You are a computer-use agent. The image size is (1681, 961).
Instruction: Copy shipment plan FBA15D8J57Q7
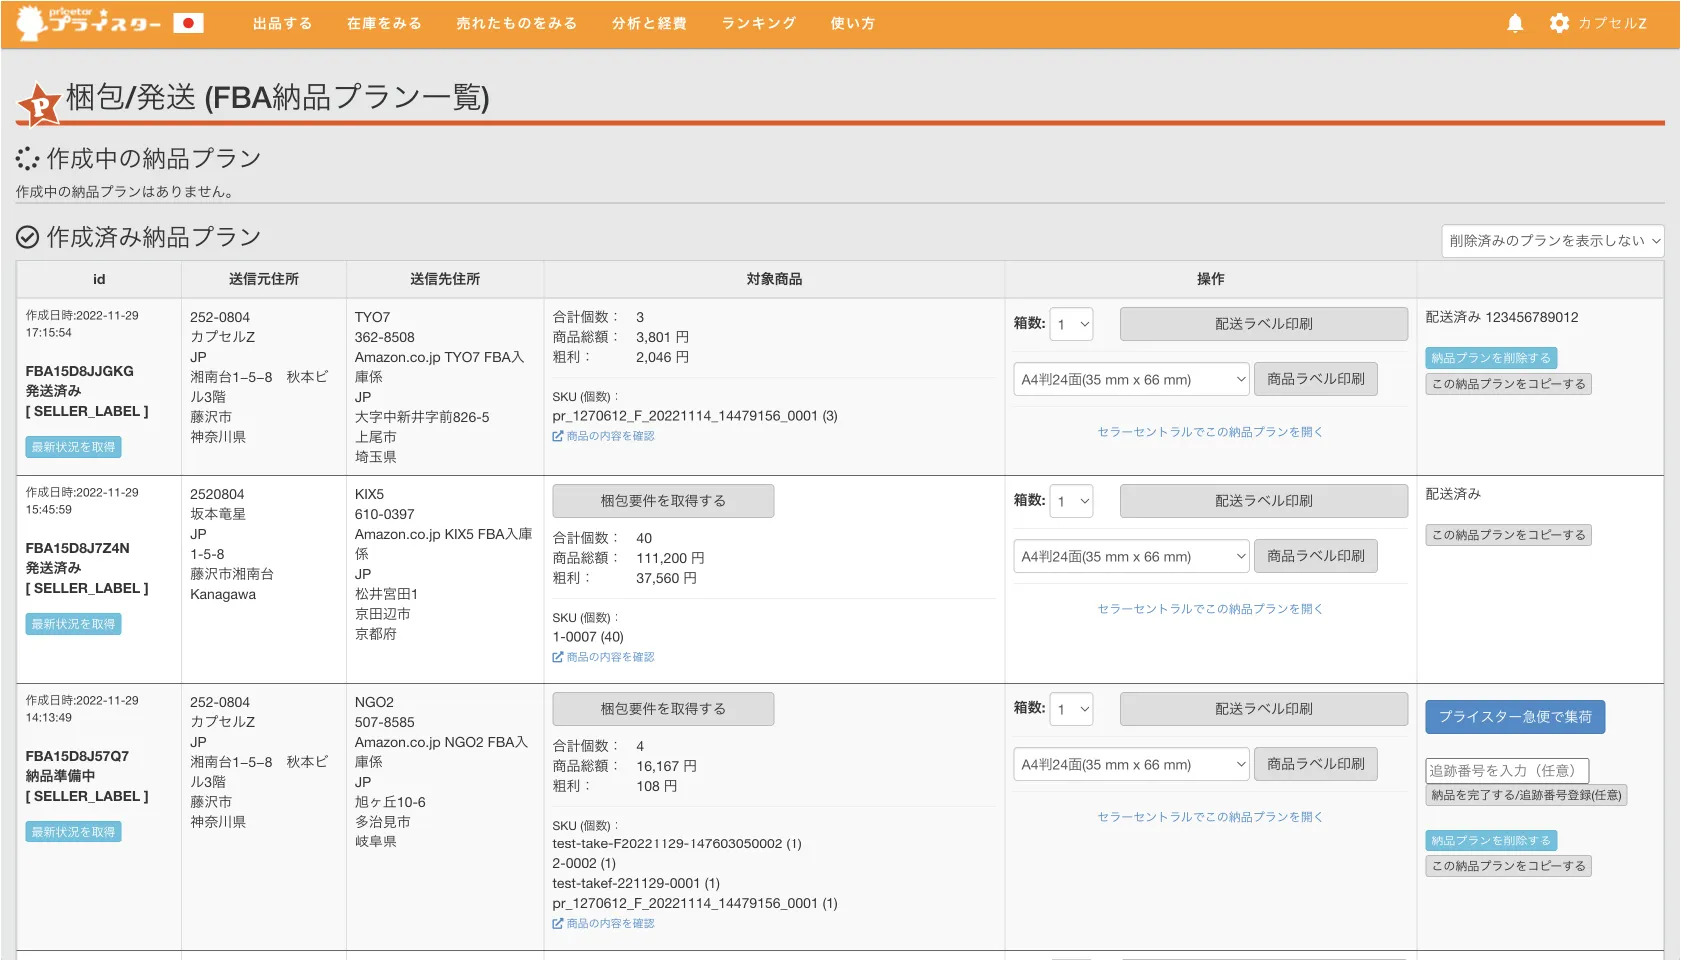click(1508, 866)
